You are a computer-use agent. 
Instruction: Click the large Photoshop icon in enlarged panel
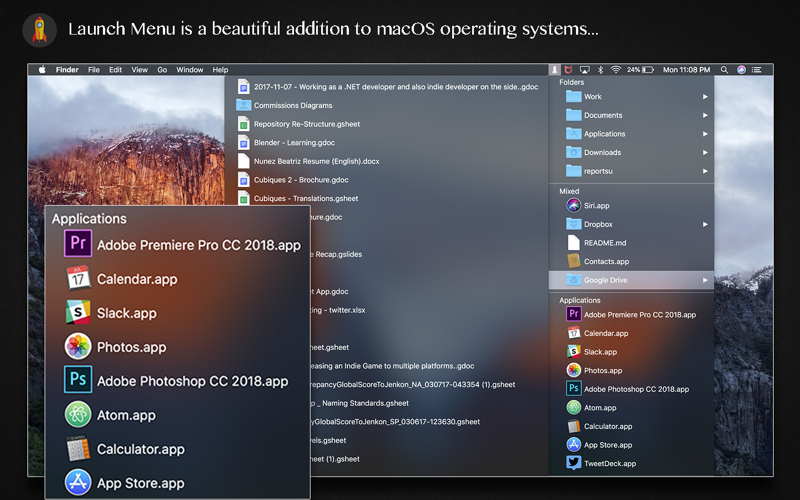[78, 380]
